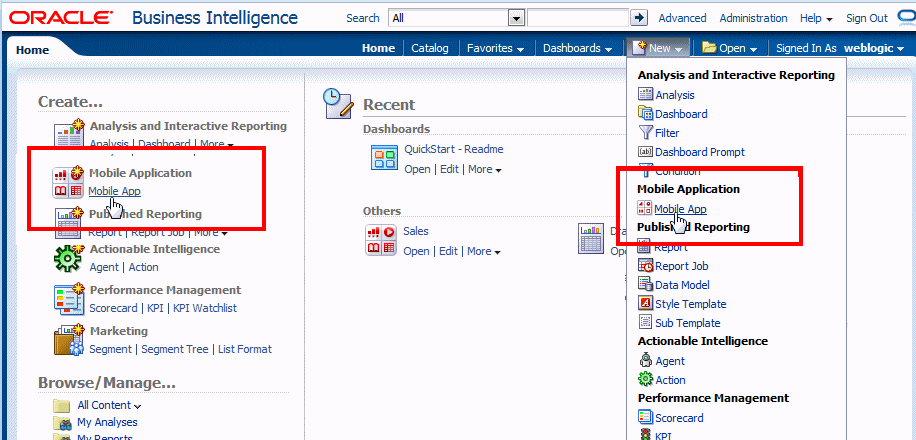The image size is (916, 440).
Task: Open the Administration link
Action: coord(753,18)
